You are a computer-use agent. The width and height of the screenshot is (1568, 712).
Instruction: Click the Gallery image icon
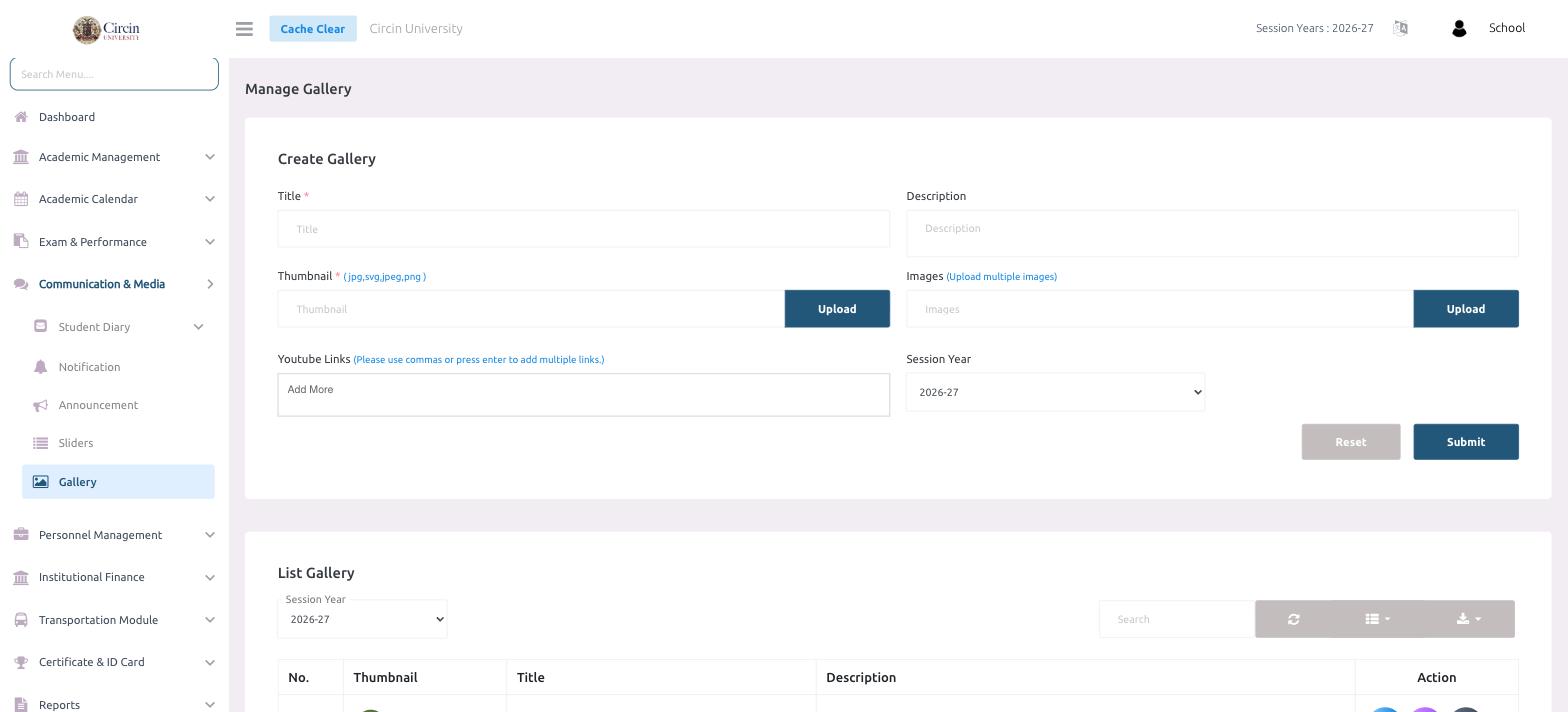40,482
